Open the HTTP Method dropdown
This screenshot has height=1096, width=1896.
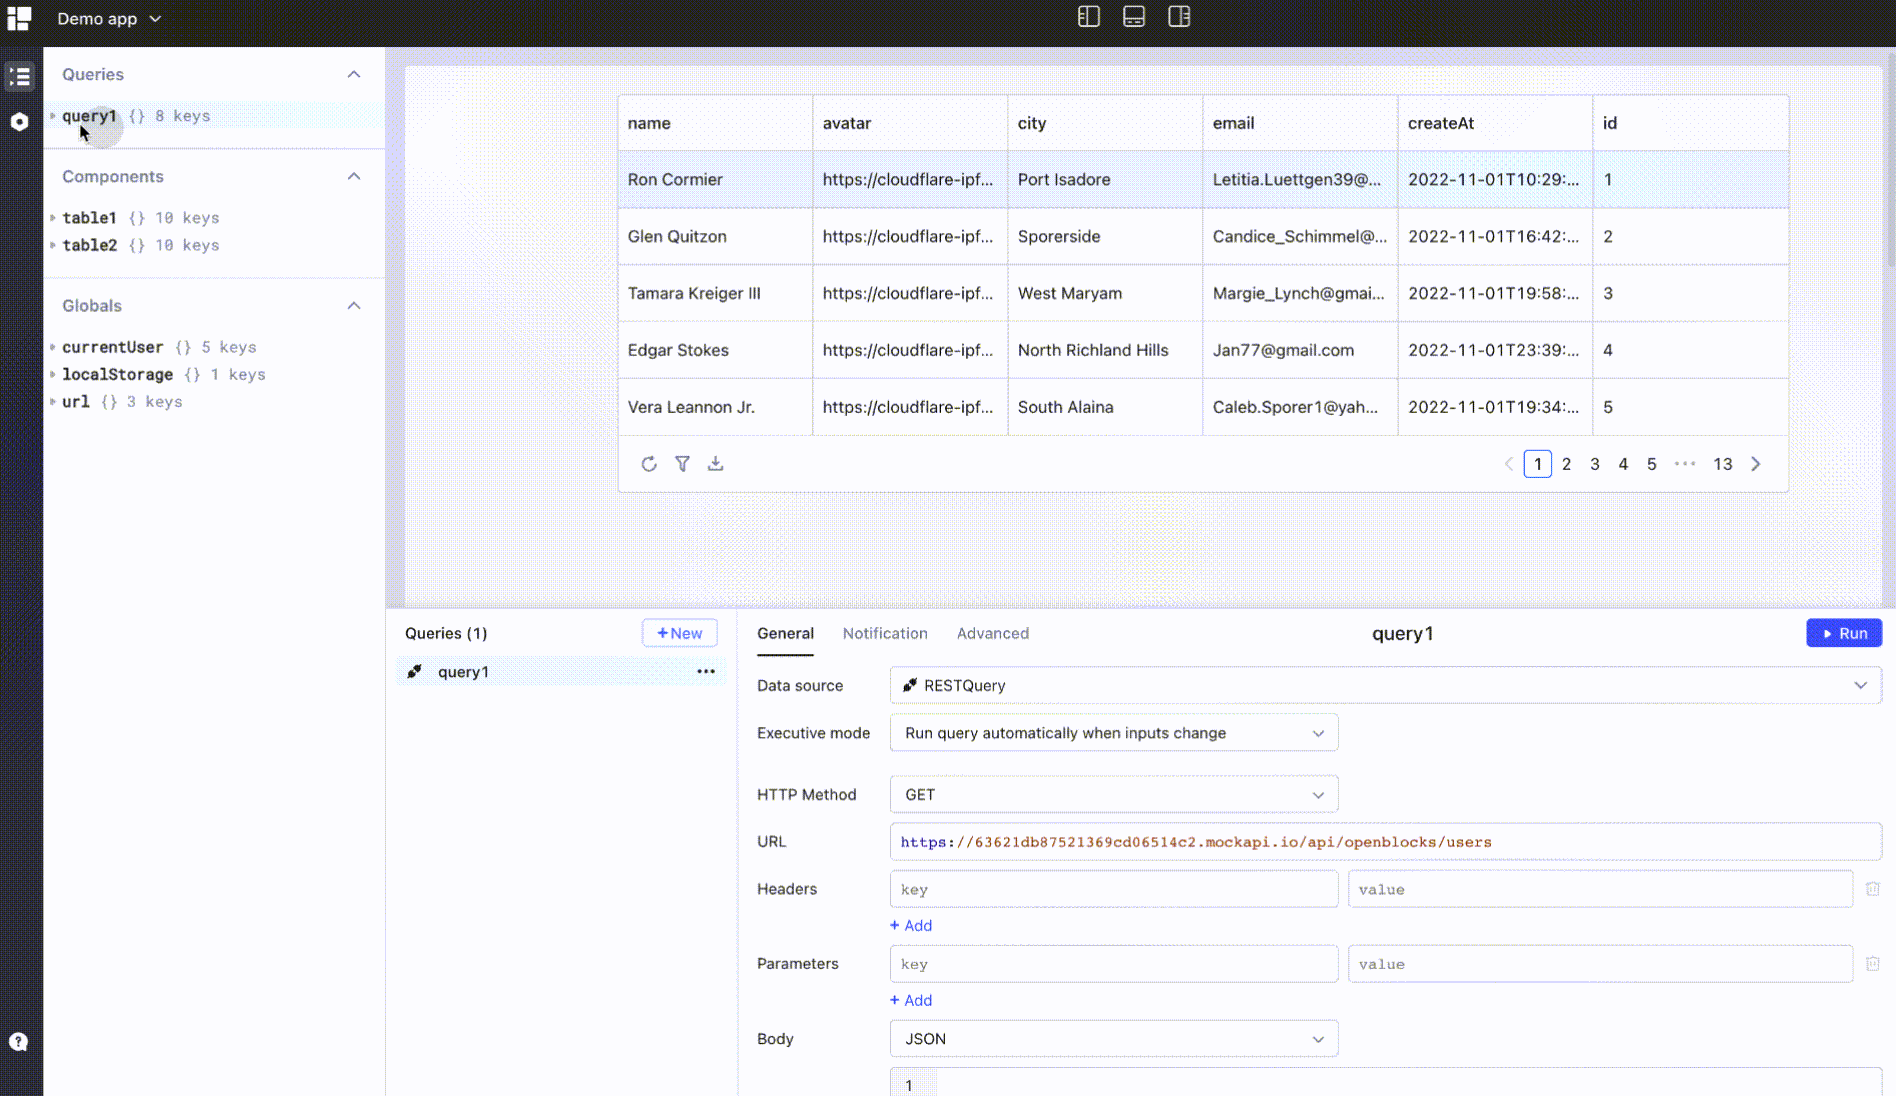1113,795
